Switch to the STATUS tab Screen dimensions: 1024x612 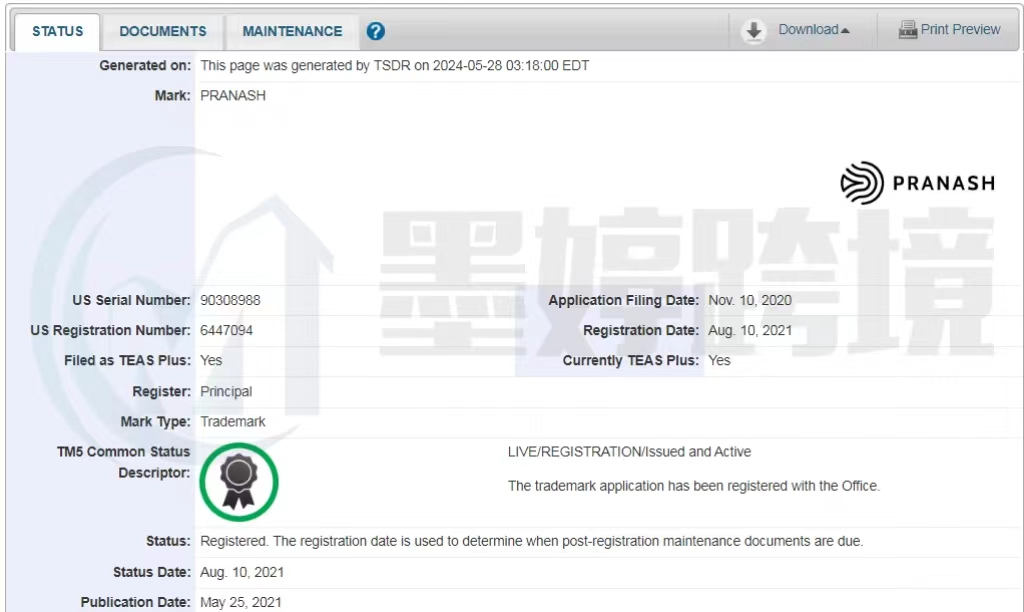pos(57,31)
